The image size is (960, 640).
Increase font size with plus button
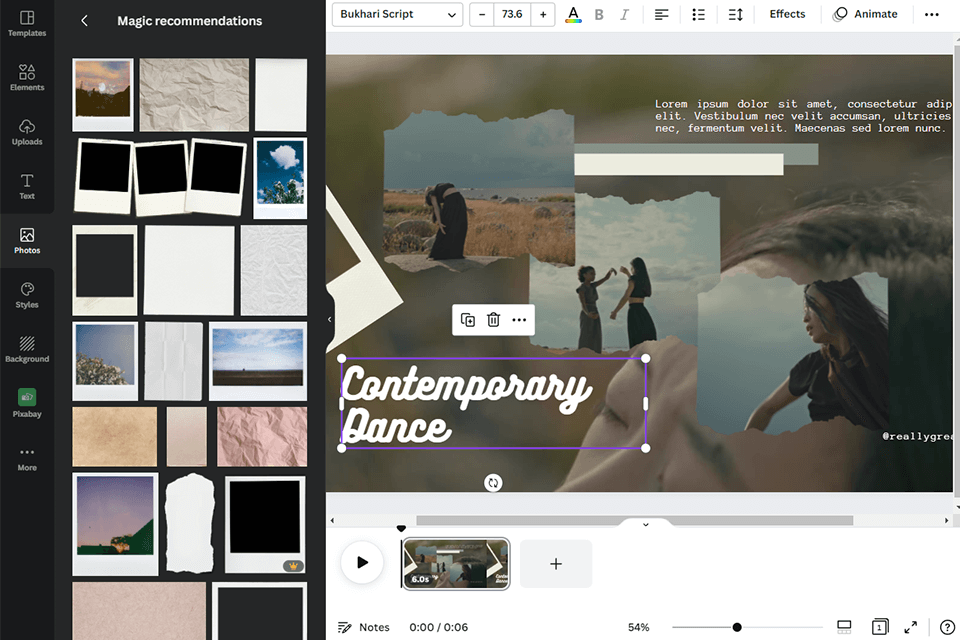coord(543,14)
